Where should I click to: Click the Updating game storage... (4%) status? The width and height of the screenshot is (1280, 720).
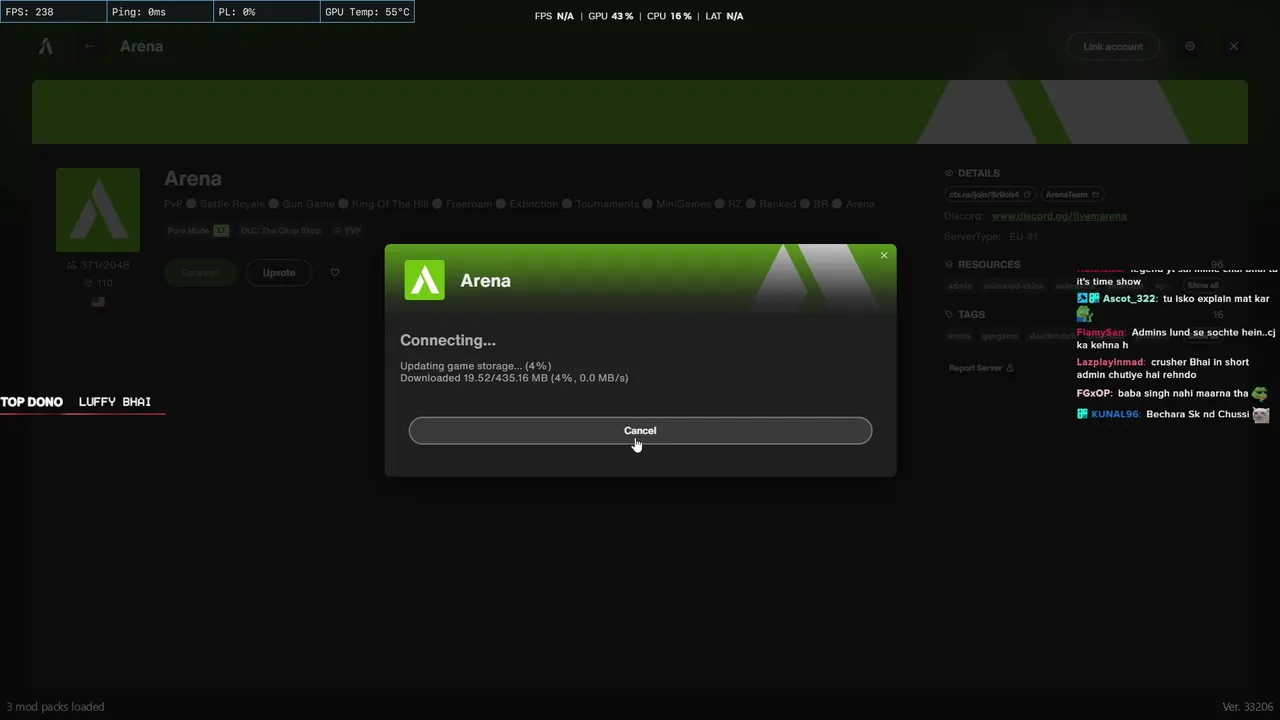click(x=476, y=366)
